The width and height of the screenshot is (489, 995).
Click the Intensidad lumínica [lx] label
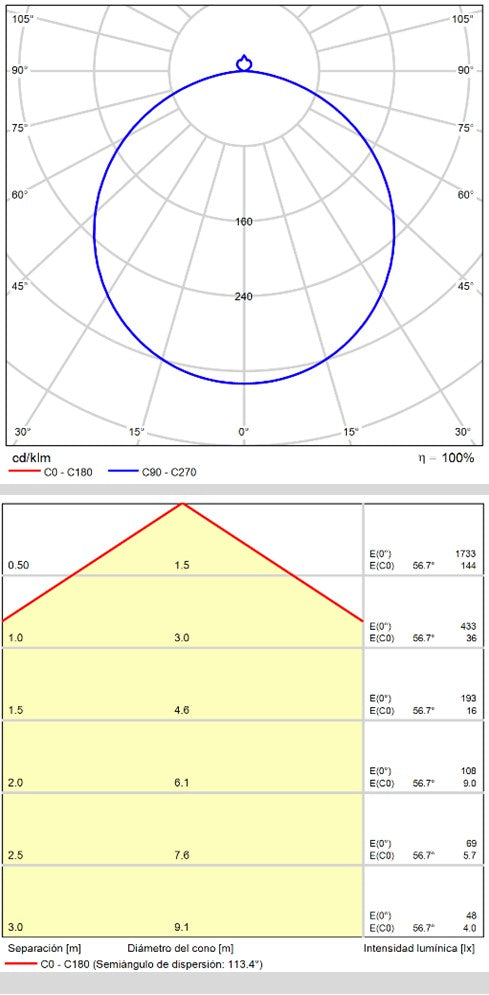point(419,949)
